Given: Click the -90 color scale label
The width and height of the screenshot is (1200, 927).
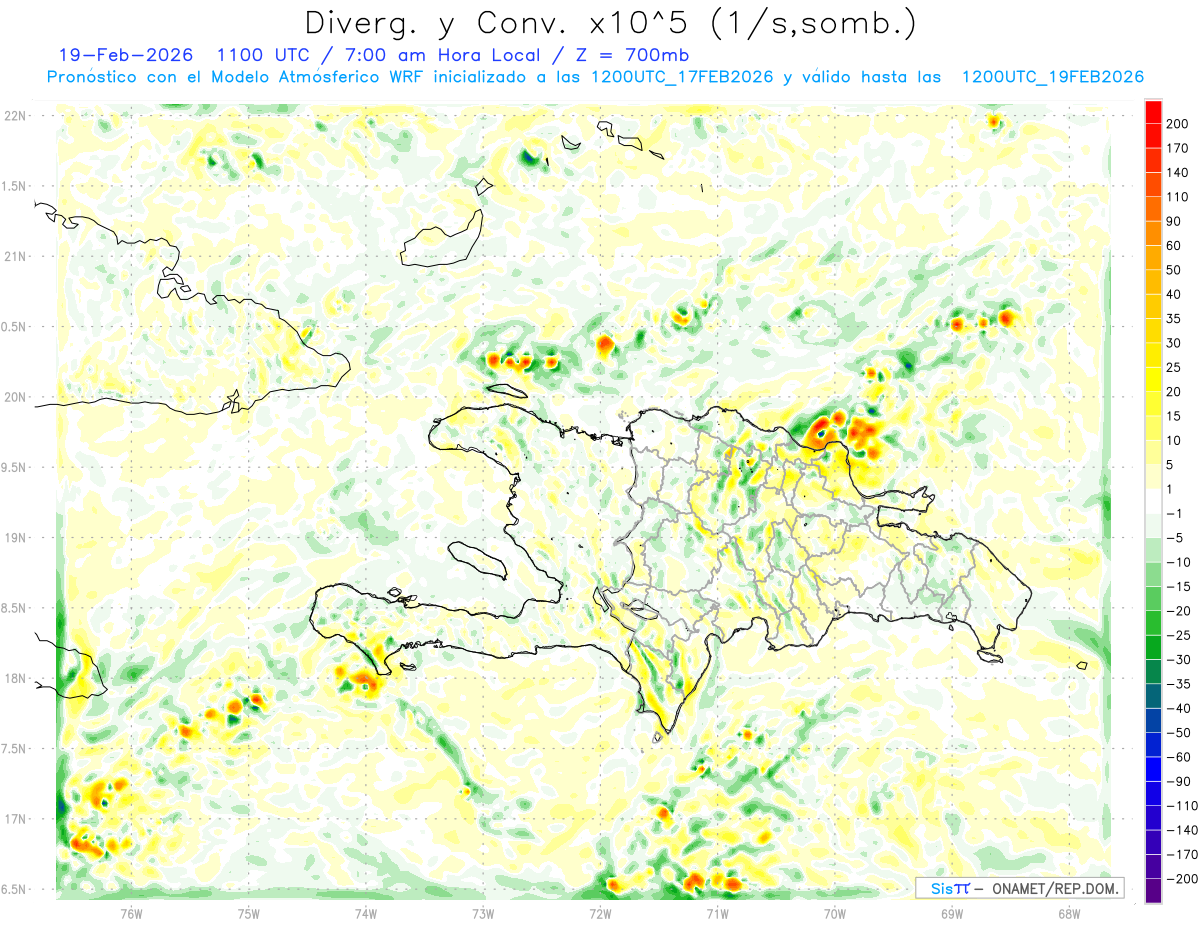Looking at the screenshot, I should (1178, 781).
